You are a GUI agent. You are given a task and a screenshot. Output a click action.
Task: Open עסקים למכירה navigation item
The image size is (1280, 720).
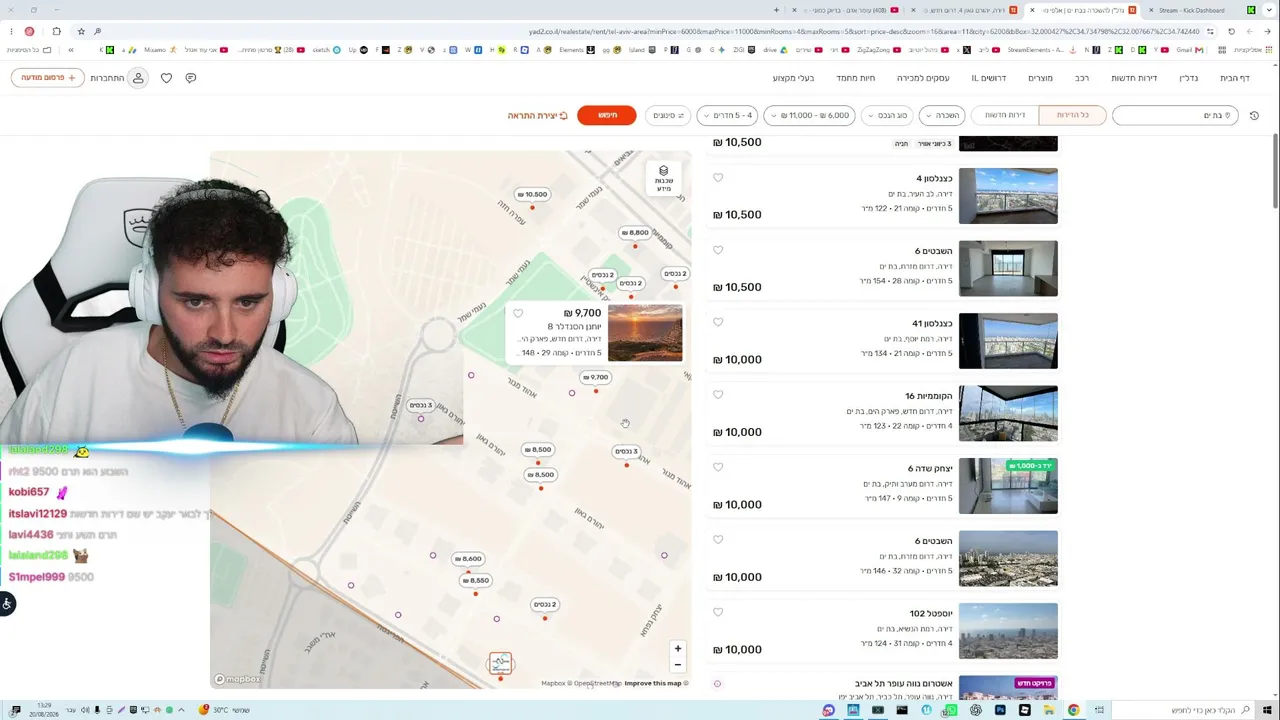point(923,78)
